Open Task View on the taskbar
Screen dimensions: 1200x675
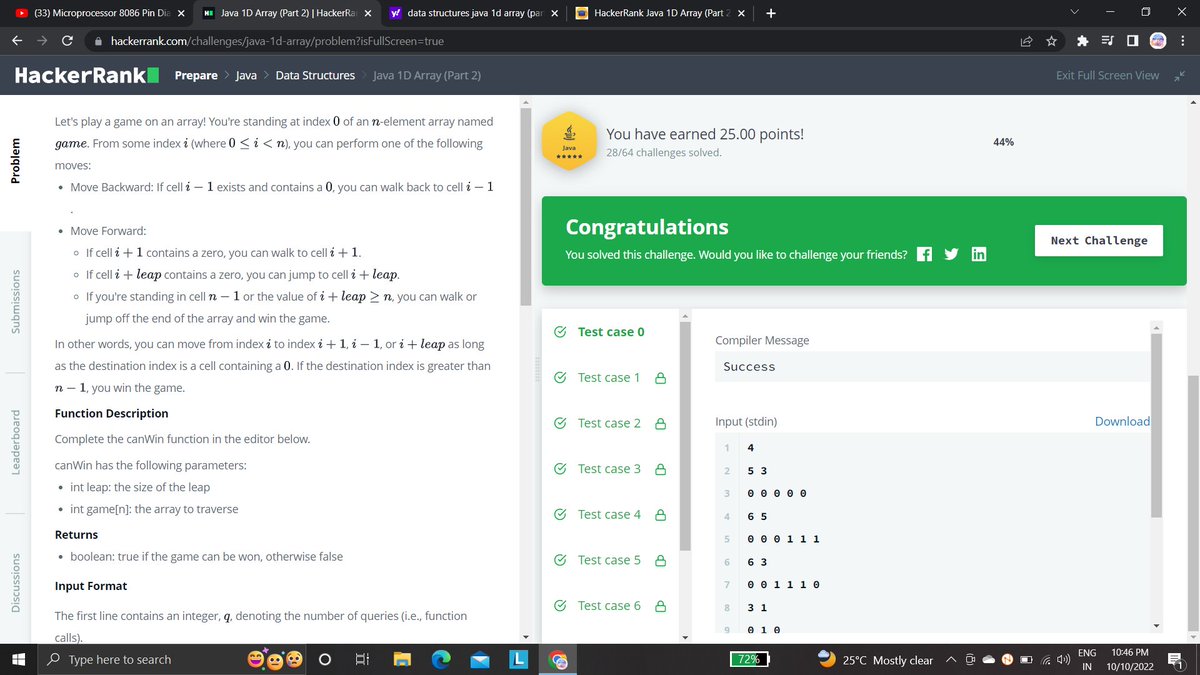coord(362,660)
